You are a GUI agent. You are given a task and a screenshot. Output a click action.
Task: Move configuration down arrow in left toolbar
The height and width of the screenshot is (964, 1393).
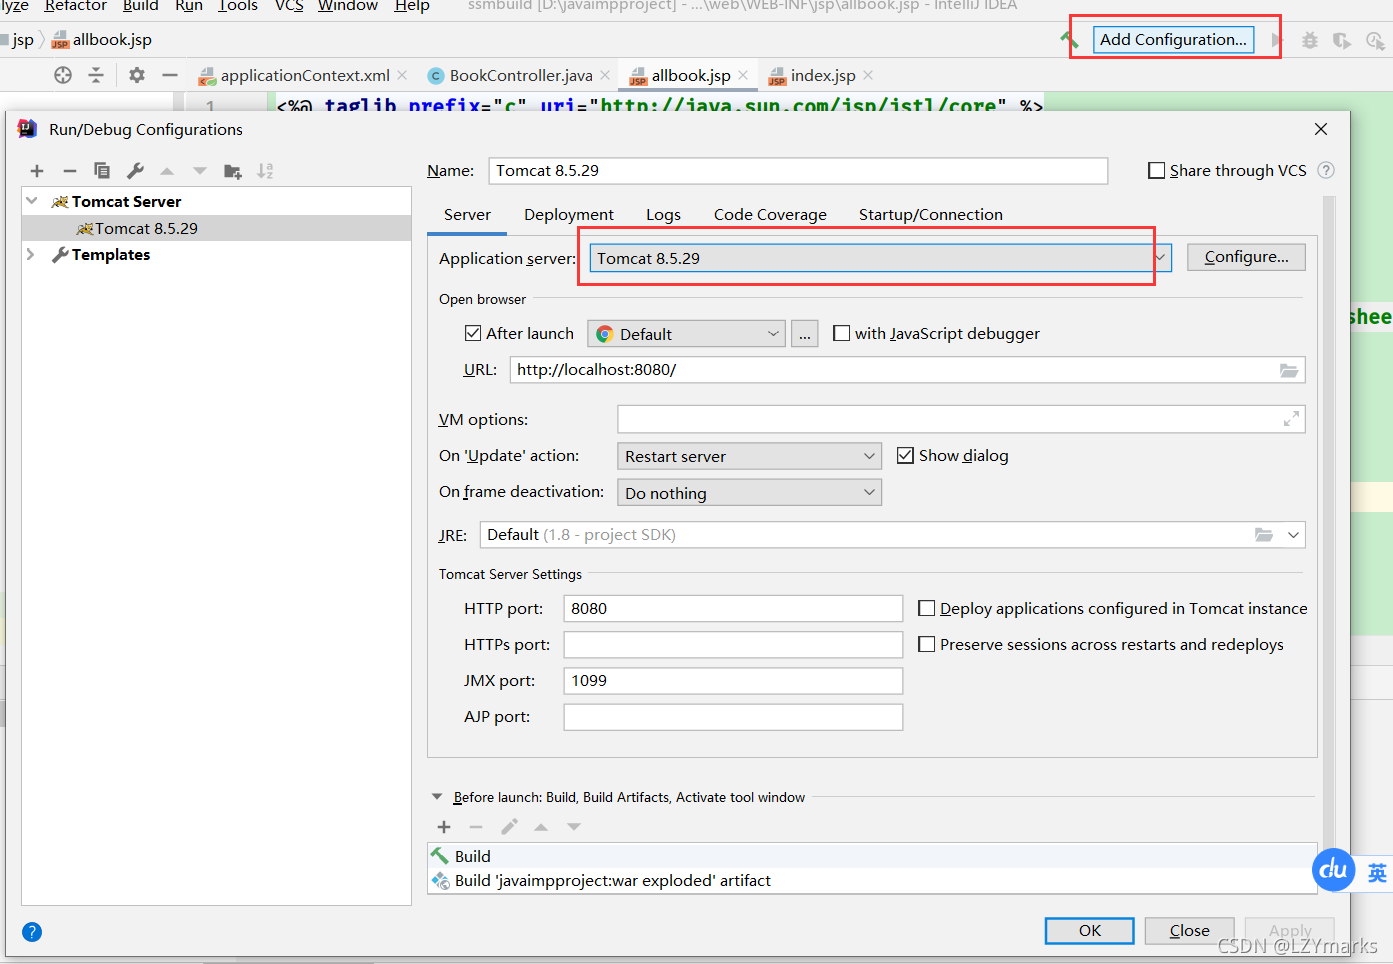(200, 171)
